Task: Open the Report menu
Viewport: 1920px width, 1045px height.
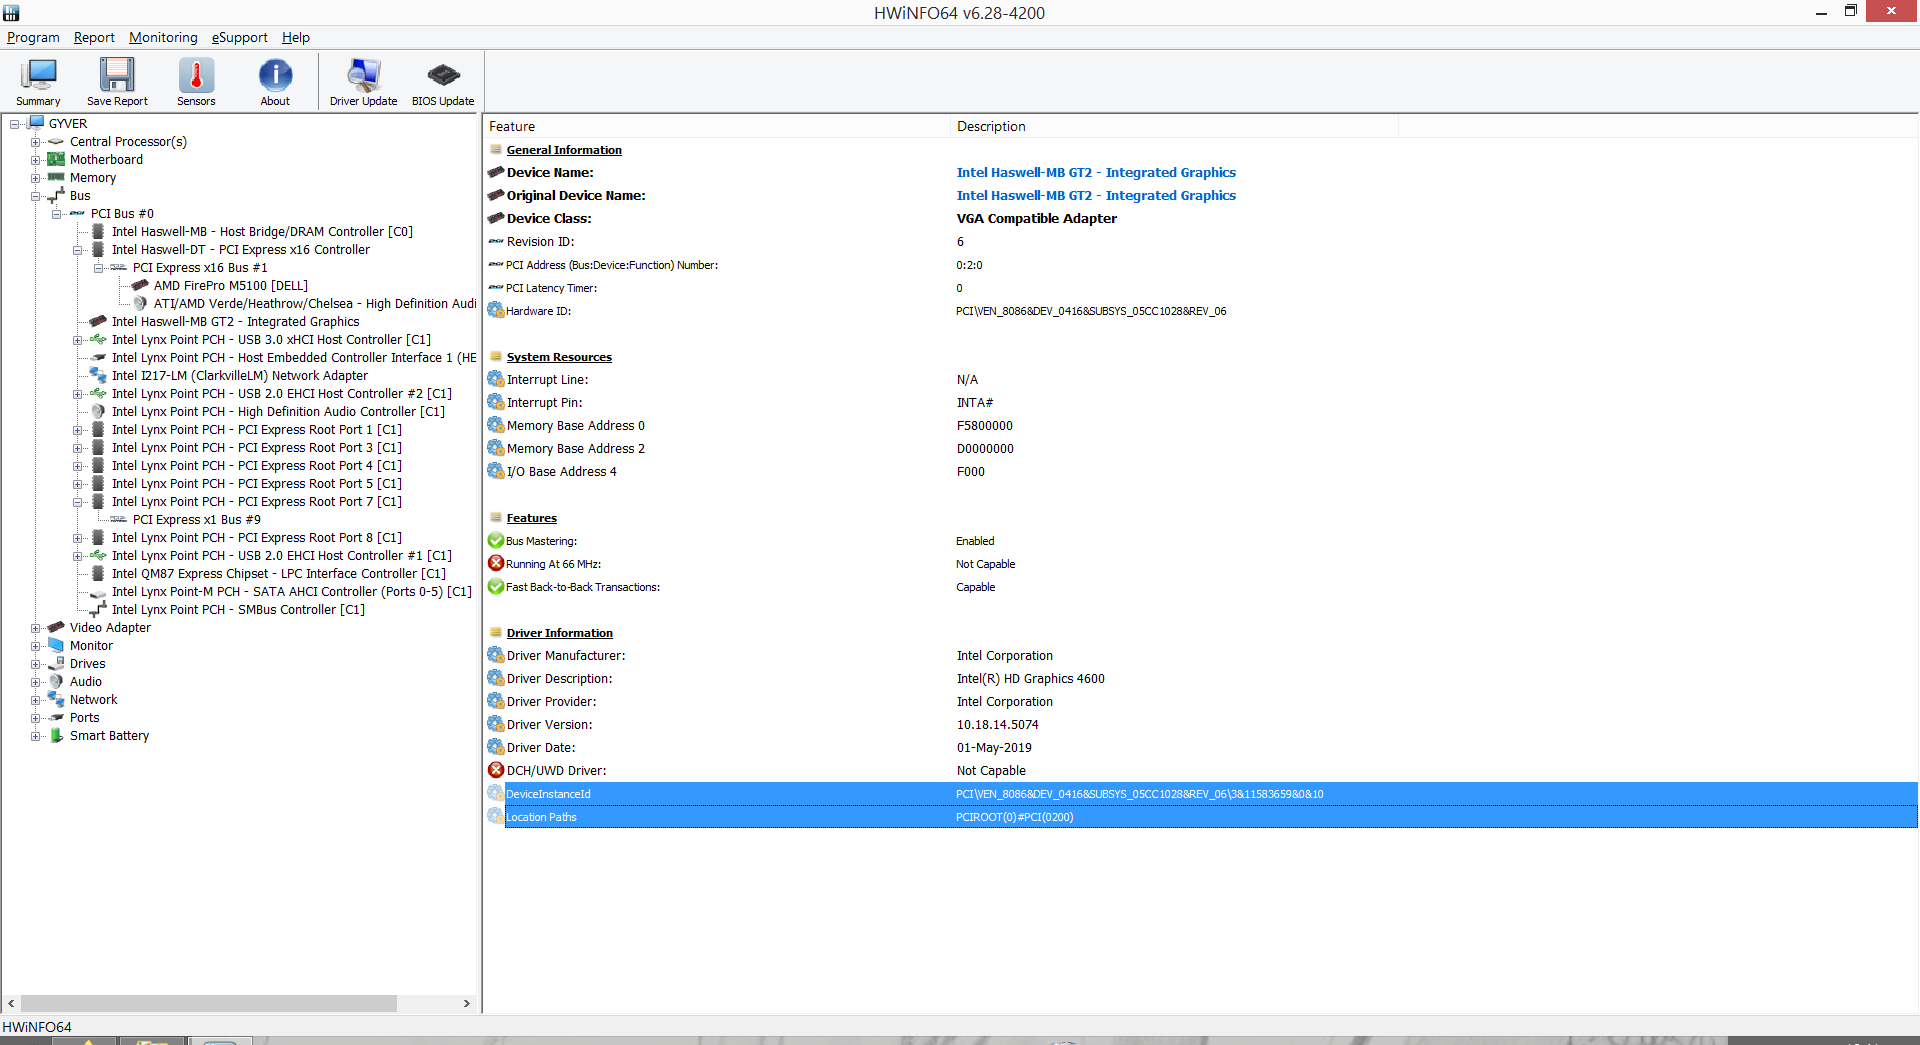Action: (x=94, y=37)
